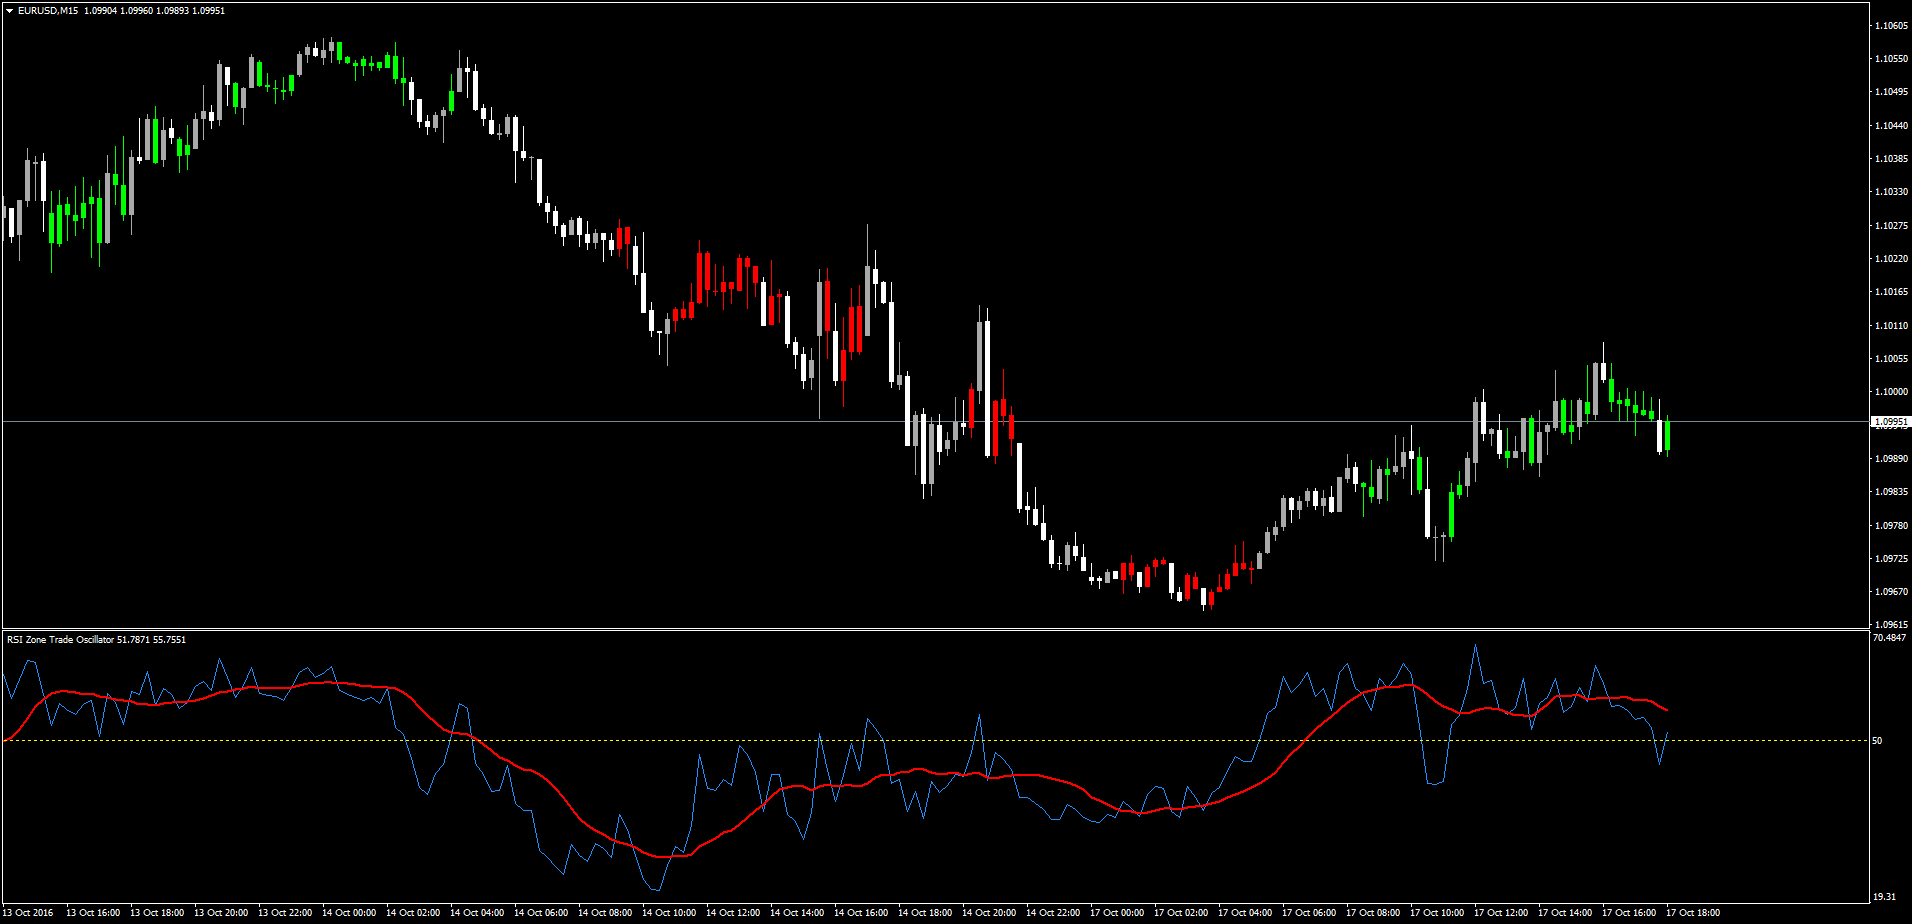Select the 13 Oct 2016 date label

28,912
